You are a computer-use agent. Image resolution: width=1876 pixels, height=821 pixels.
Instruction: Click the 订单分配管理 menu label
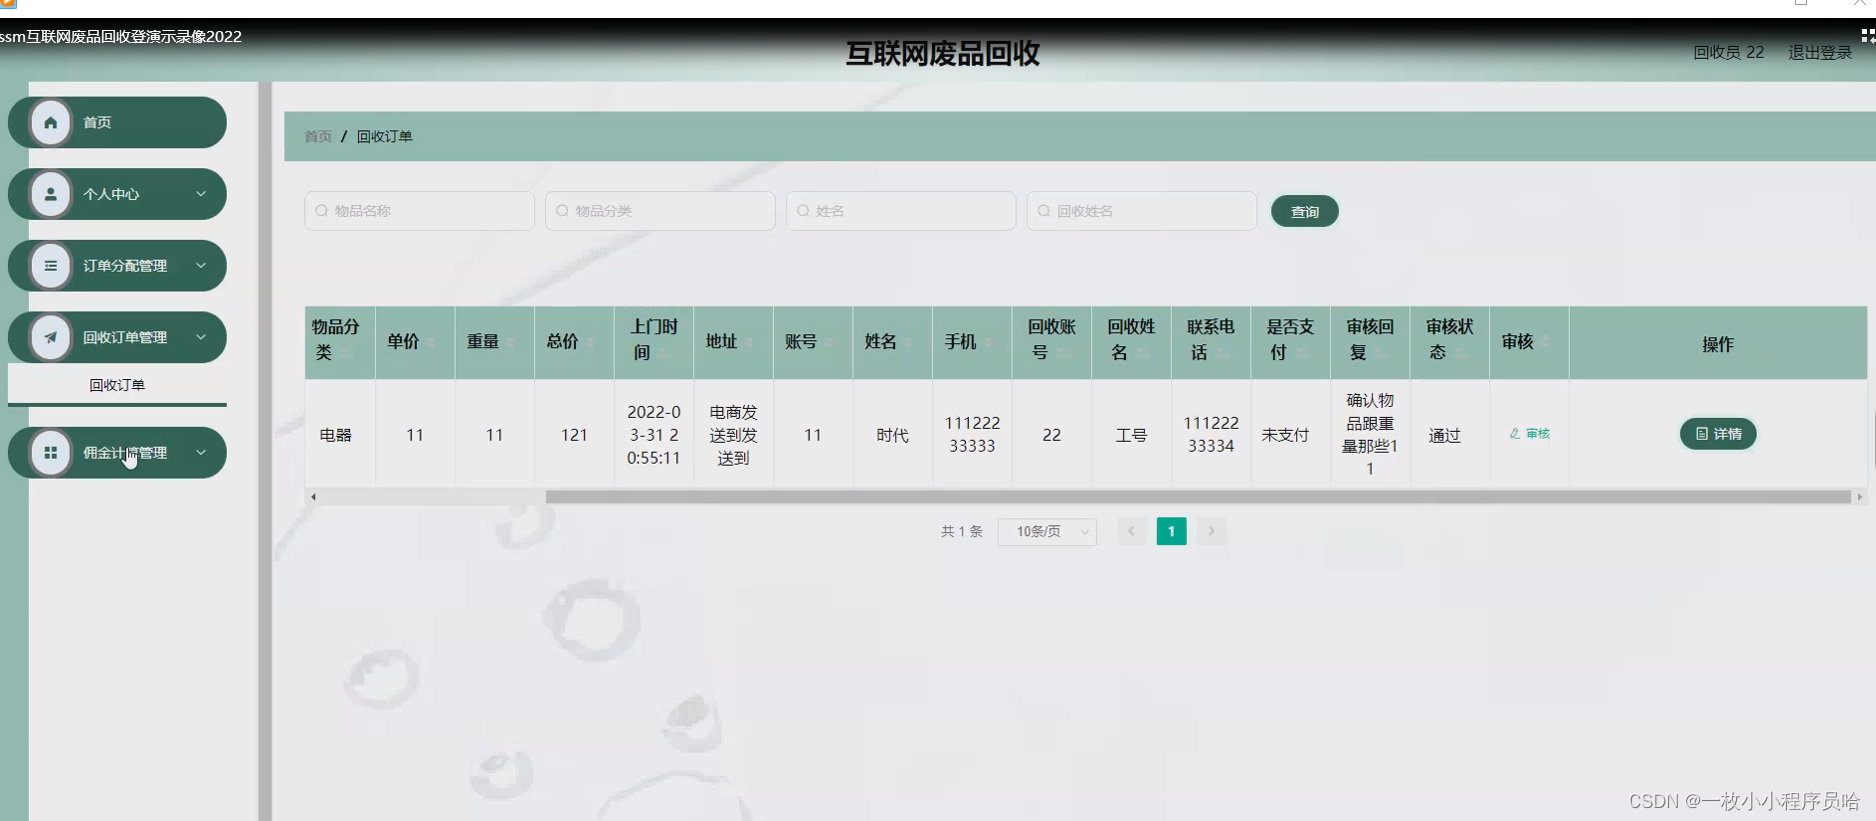125,266
